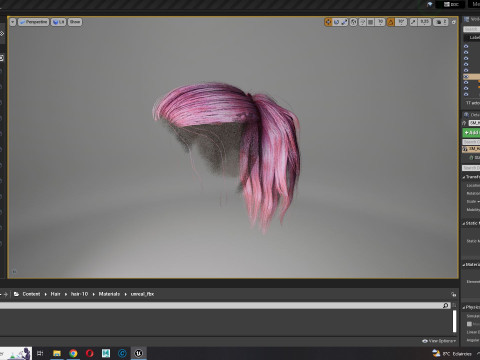Select the Scale transform tool
The height and width of the screenshot is (360, 480).
coord(344,22)
